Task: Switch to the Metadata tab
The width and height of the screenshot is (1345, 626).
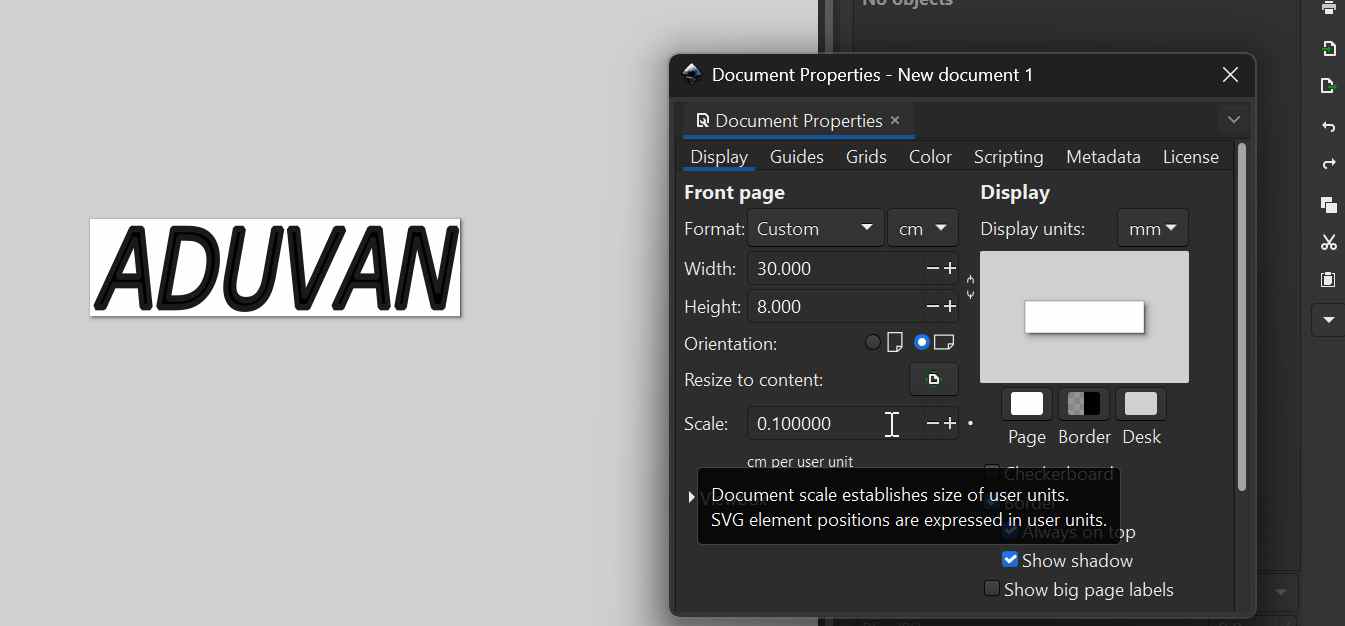Action: [x=1103, y=157]
